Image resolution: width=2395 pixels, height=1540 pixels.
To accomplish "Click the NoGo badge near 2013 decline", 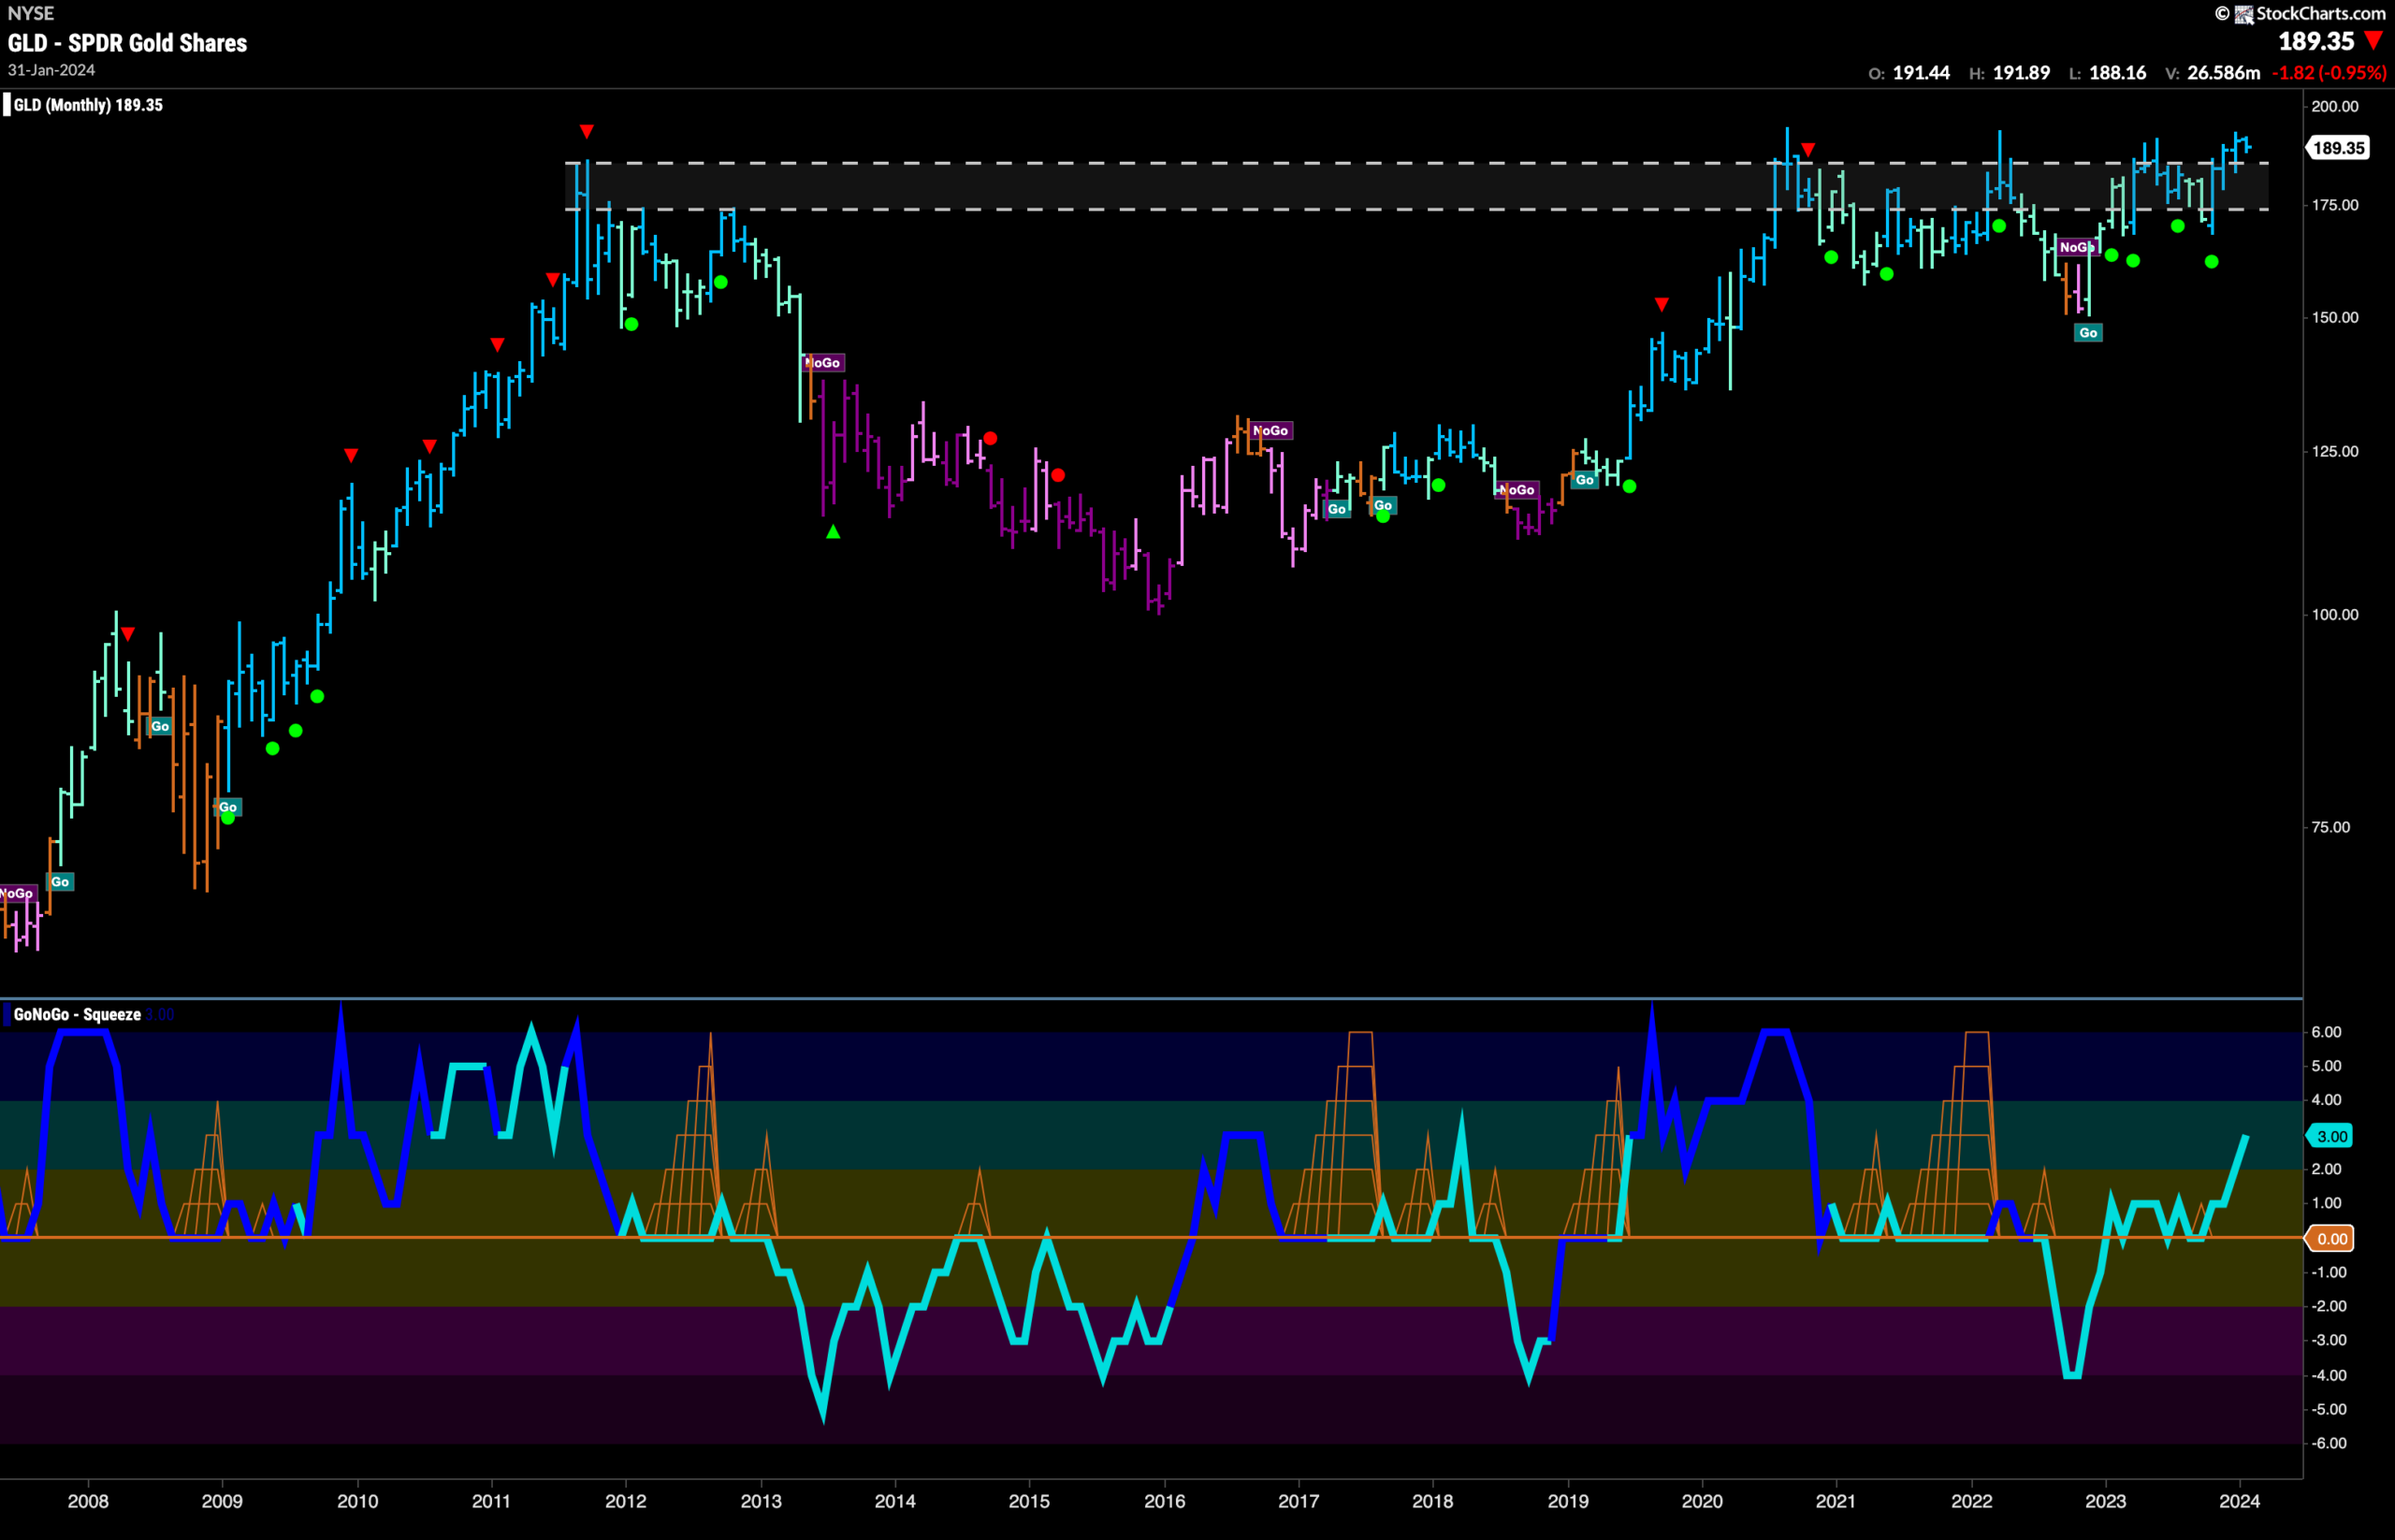I will click(823, 363).
